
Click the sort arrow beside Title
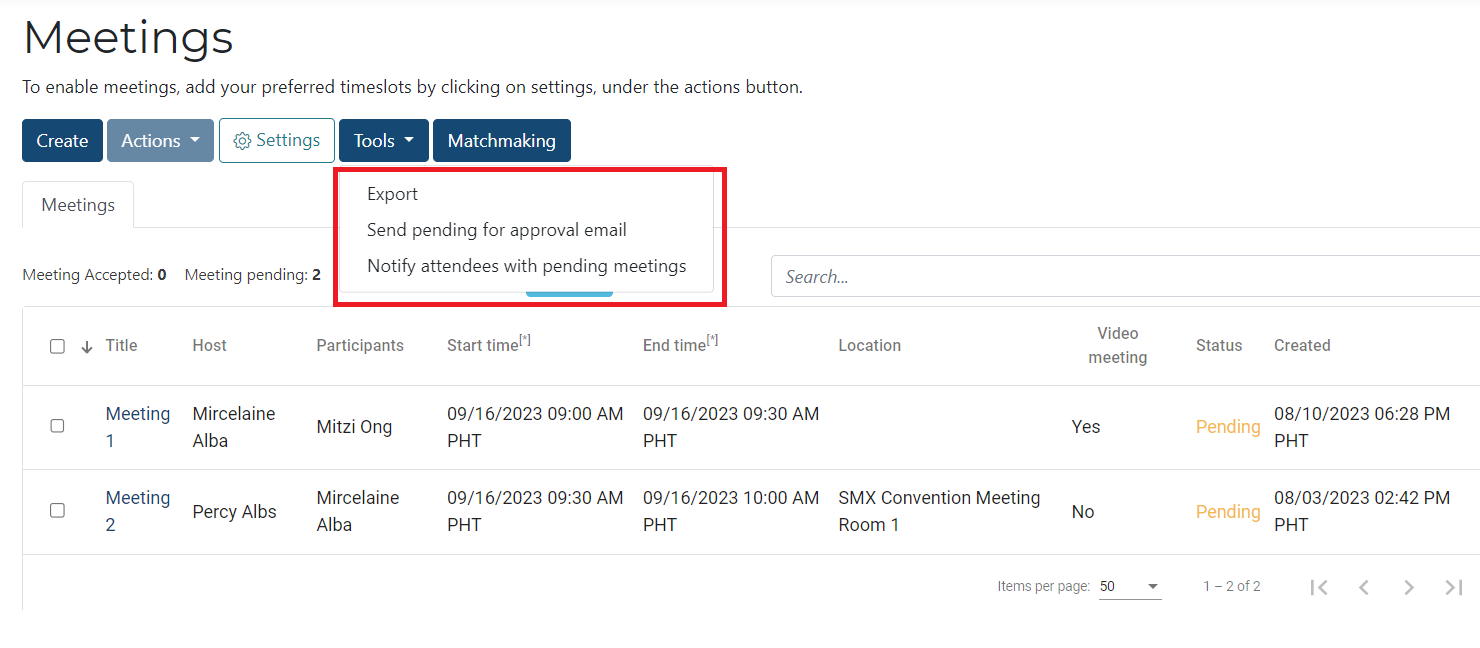tap(87, 346)
